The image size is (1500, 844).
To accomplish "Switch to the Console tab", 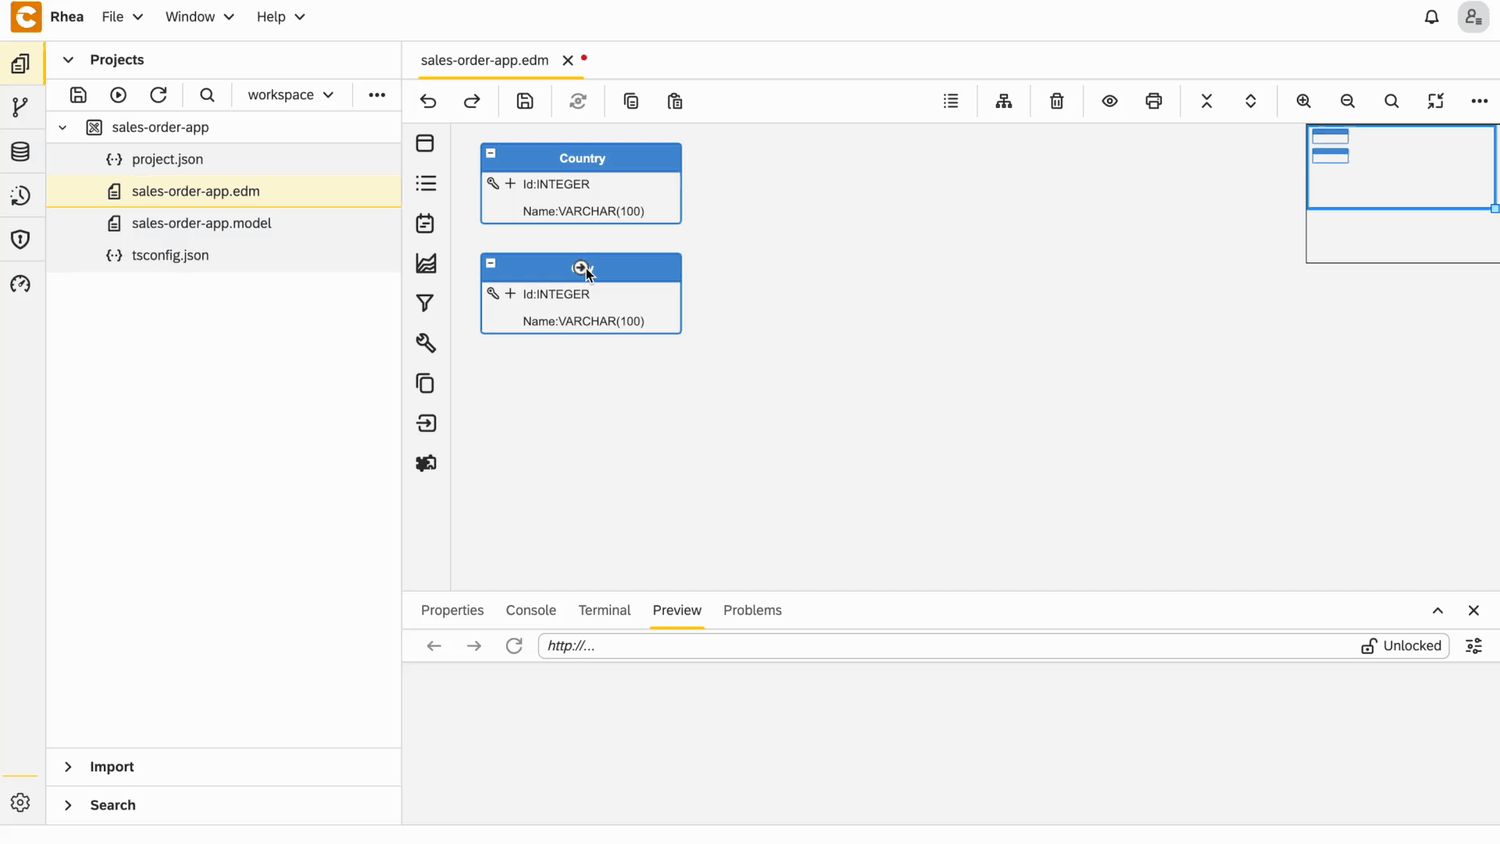I will pos(531,610).
